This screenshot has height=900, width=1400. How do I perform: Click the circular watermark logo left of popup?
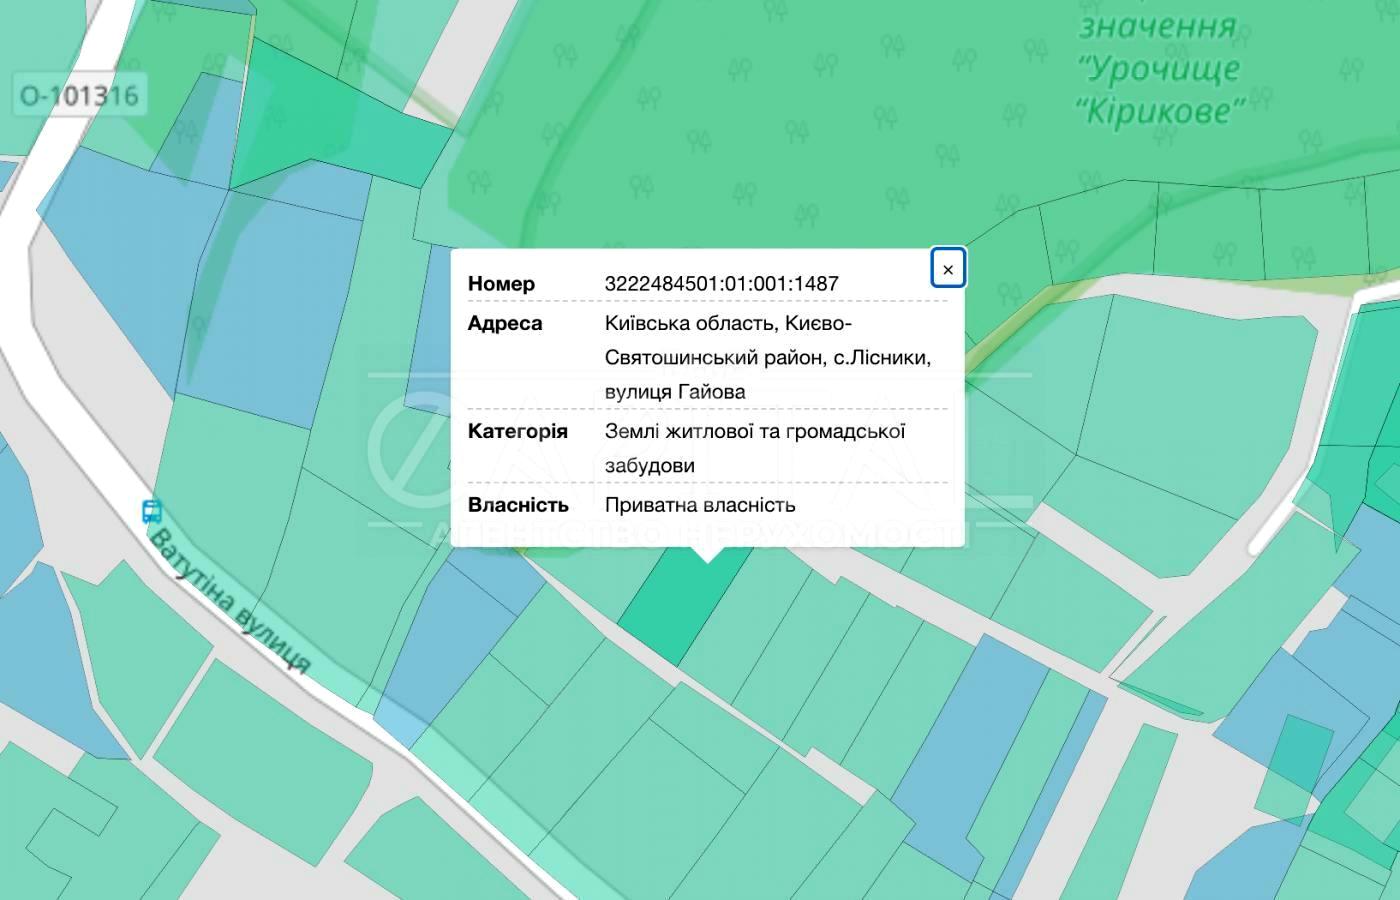pyautogui.click(x=410, y=450)
